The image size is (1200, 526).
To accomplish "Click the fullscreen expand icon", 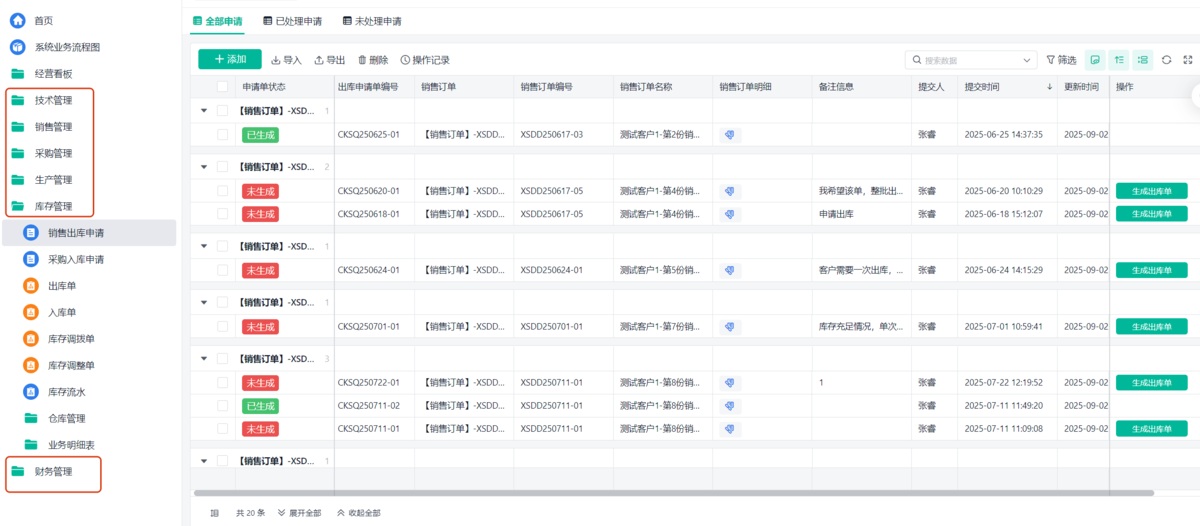I will click(1187, 60).
